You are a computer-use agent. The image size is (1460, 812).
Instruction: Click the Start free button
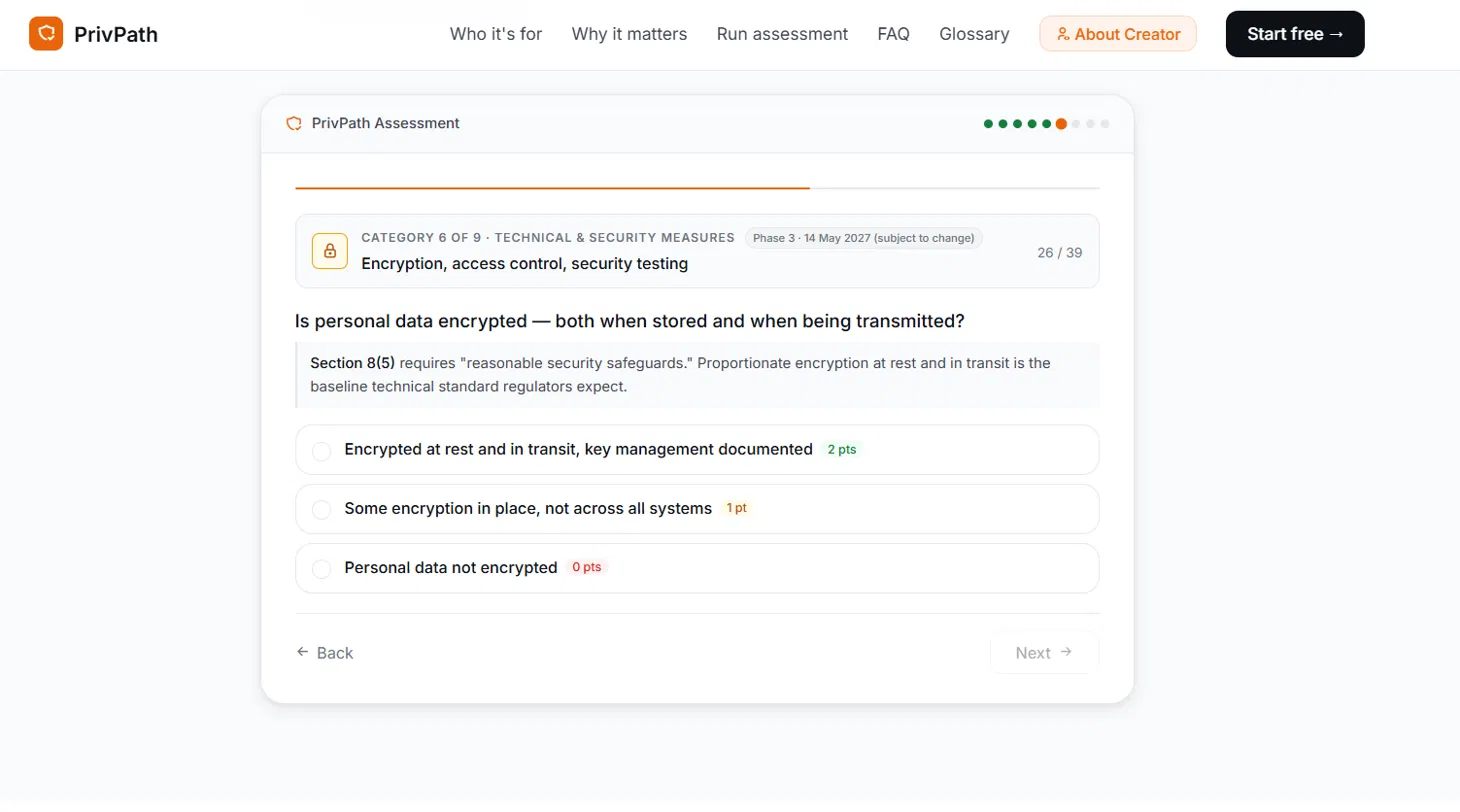pos(1295,34)
